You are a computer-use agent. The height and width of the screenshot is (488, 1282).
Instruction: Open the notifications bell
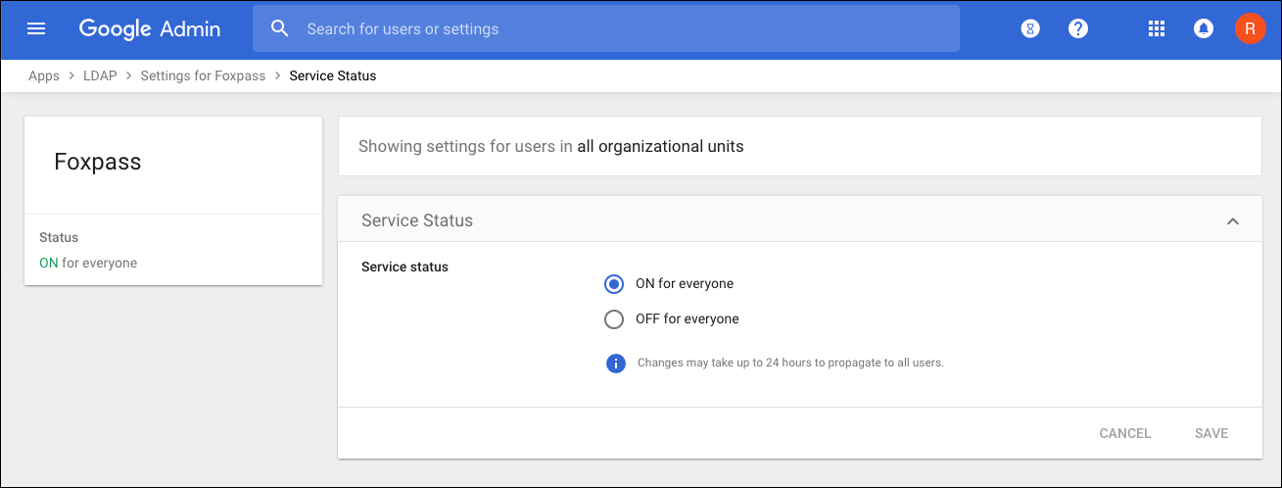coord(1204,29)
